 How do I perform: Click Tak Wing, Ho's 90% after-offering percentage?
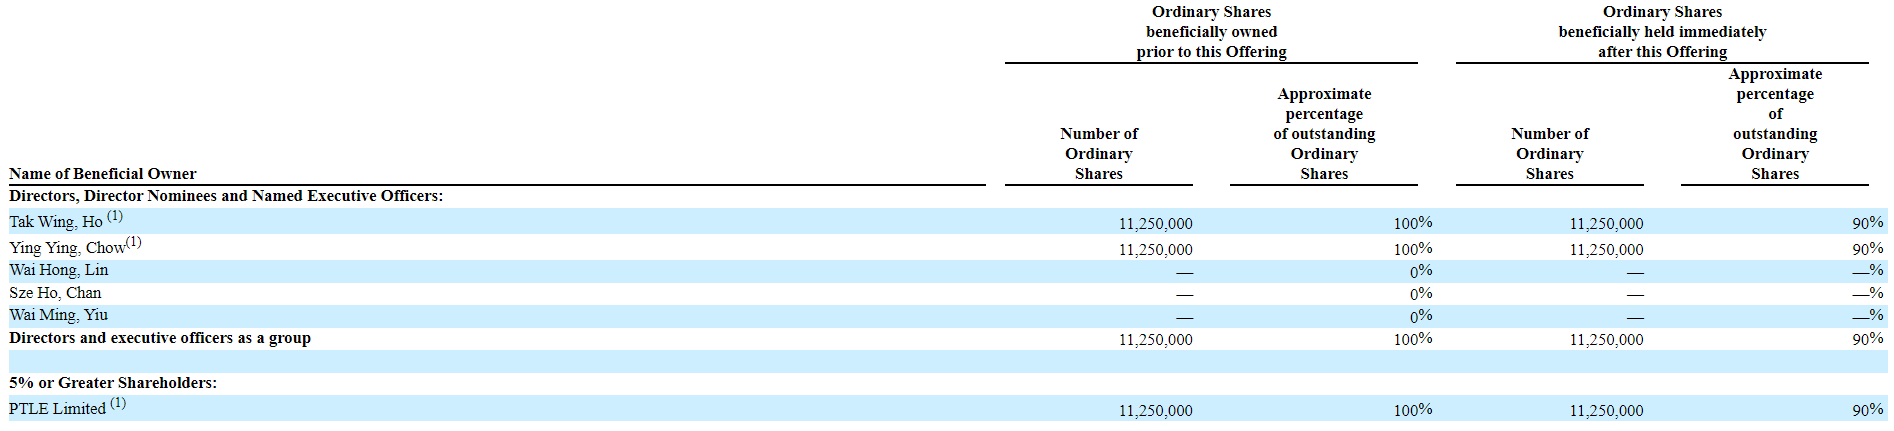point(1867,223)
